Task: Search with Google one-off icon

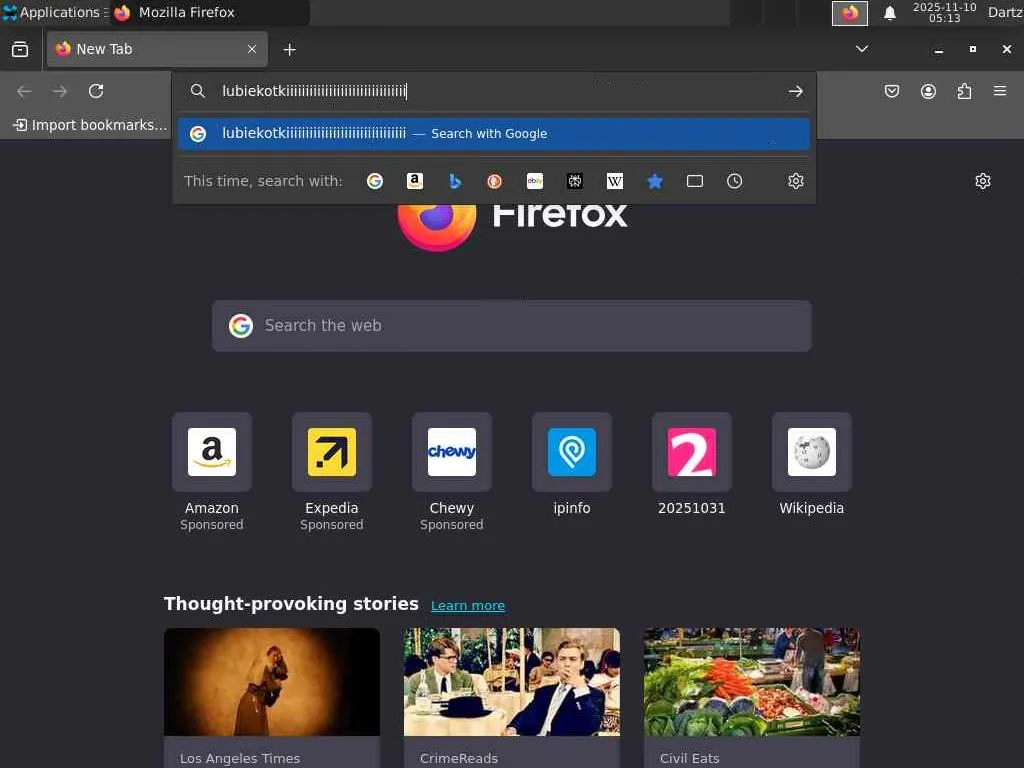Action: point(375,181)
